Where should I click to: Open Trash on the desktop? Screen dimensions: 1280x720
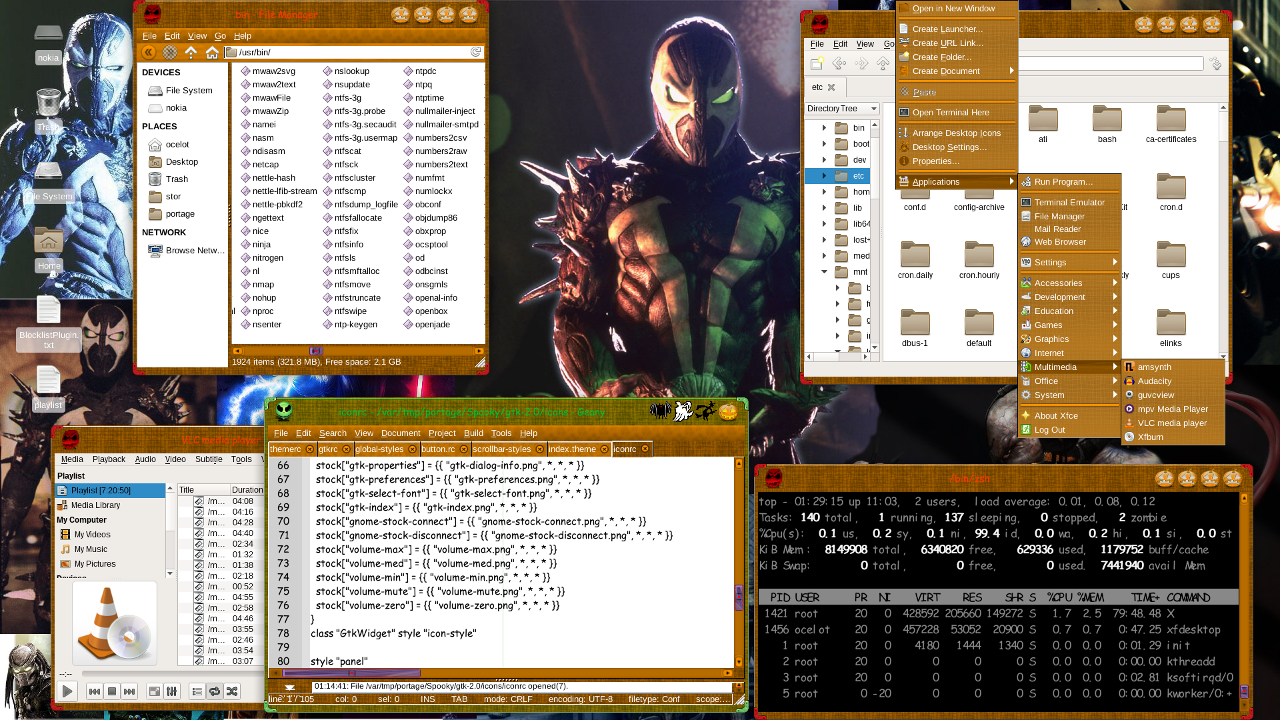(x=47, y=110)
